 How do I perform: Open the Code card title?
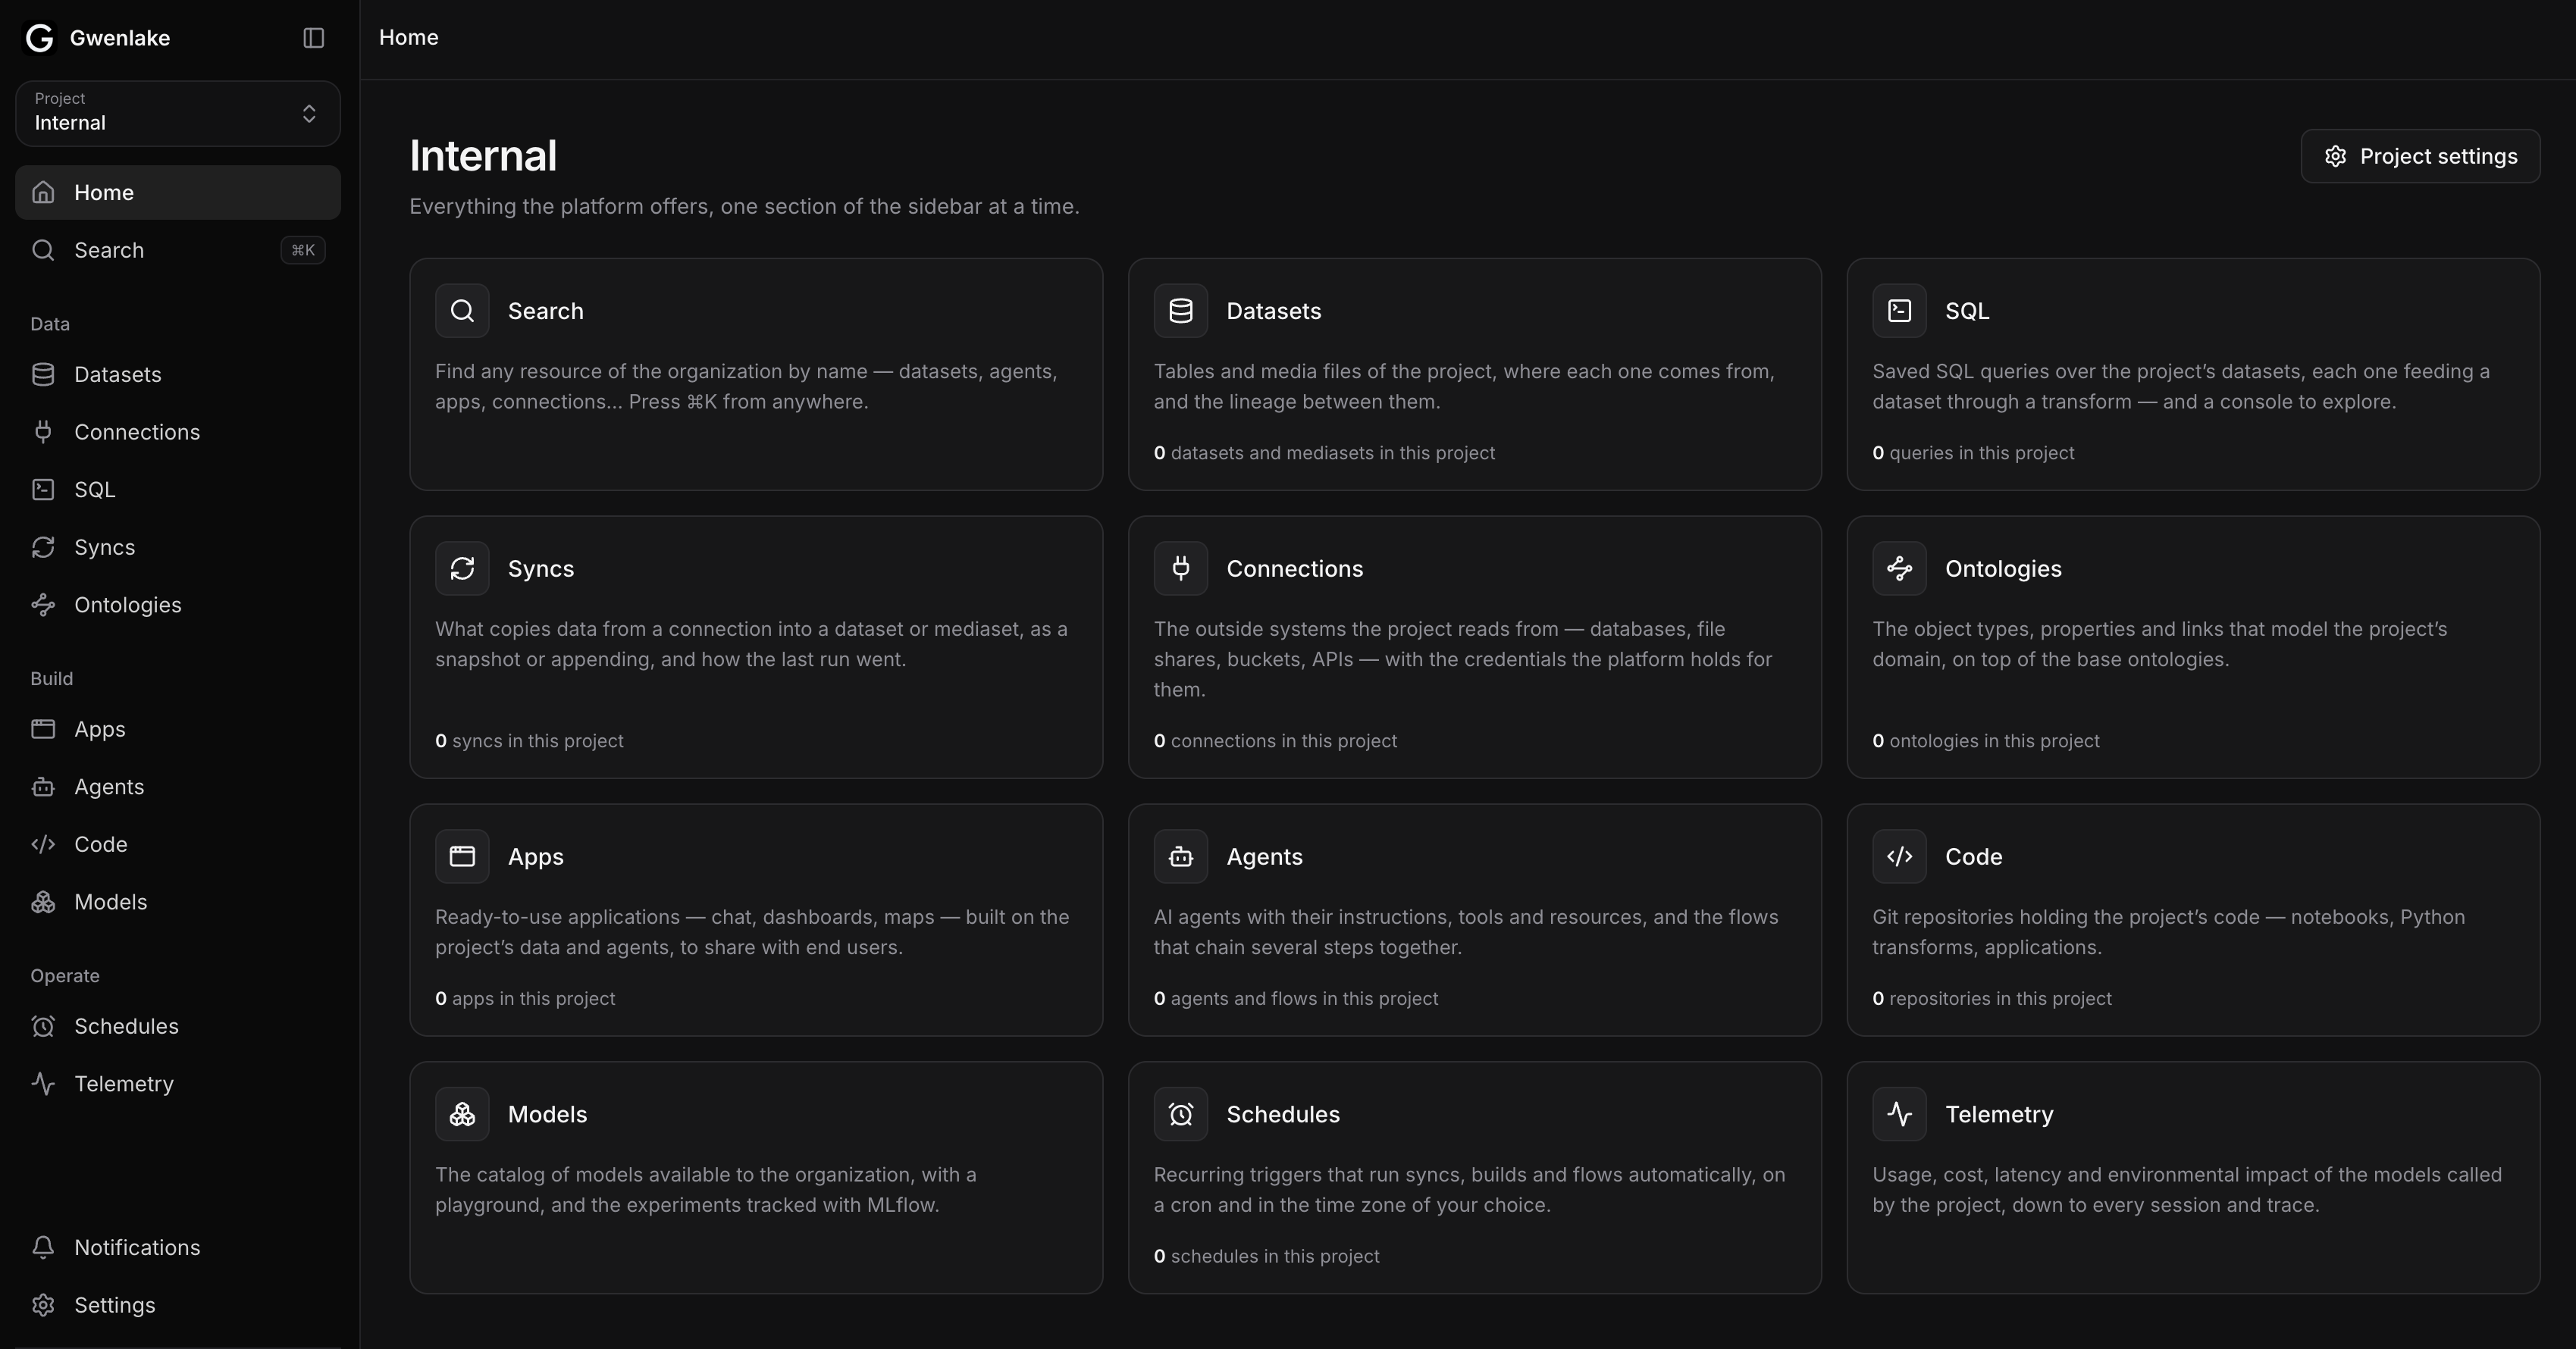point(1974,857)
